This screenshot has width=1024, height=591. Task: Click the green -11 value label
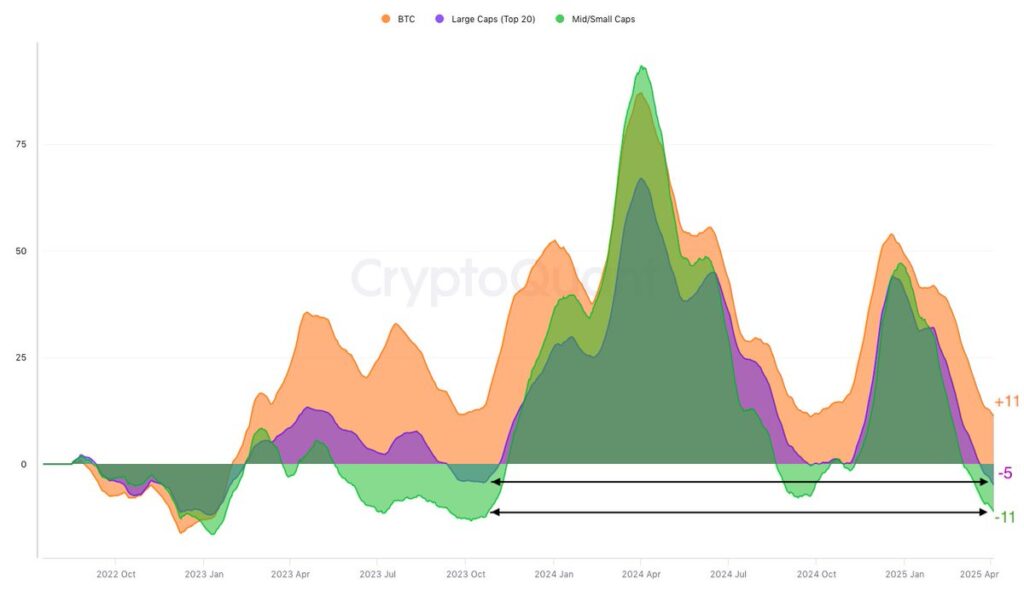pyautogui.click(x=1005, y=517)
